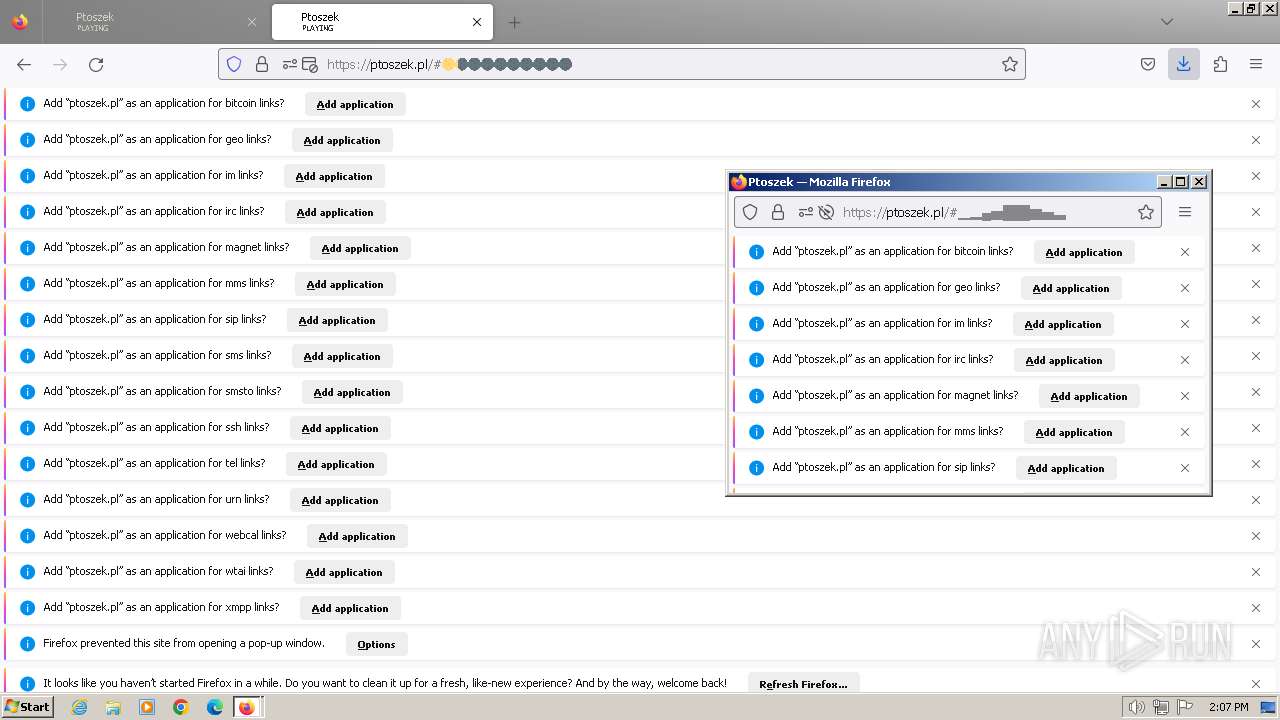This screenshot has height=720, width=1280.
Task: Close the active Ptoszek tab
Action: (x=477, y=22)
